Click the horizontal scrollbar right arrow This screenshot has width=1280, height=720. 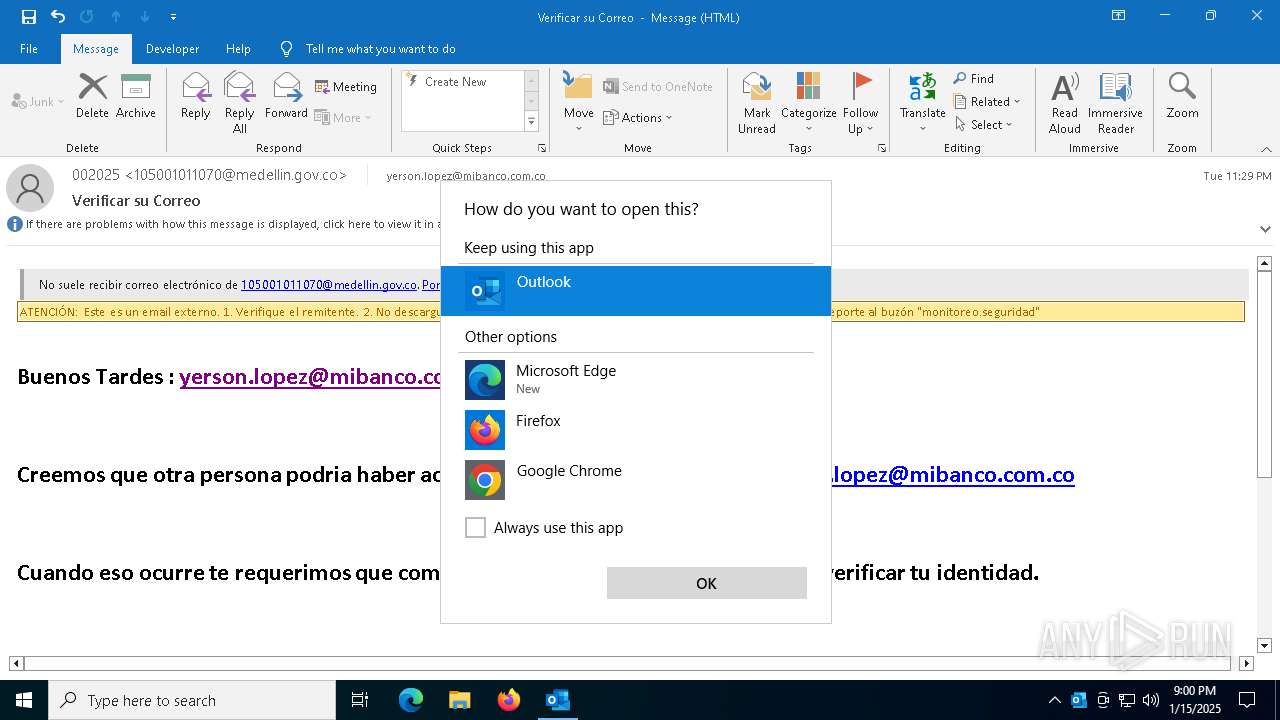click(1246, 663)
